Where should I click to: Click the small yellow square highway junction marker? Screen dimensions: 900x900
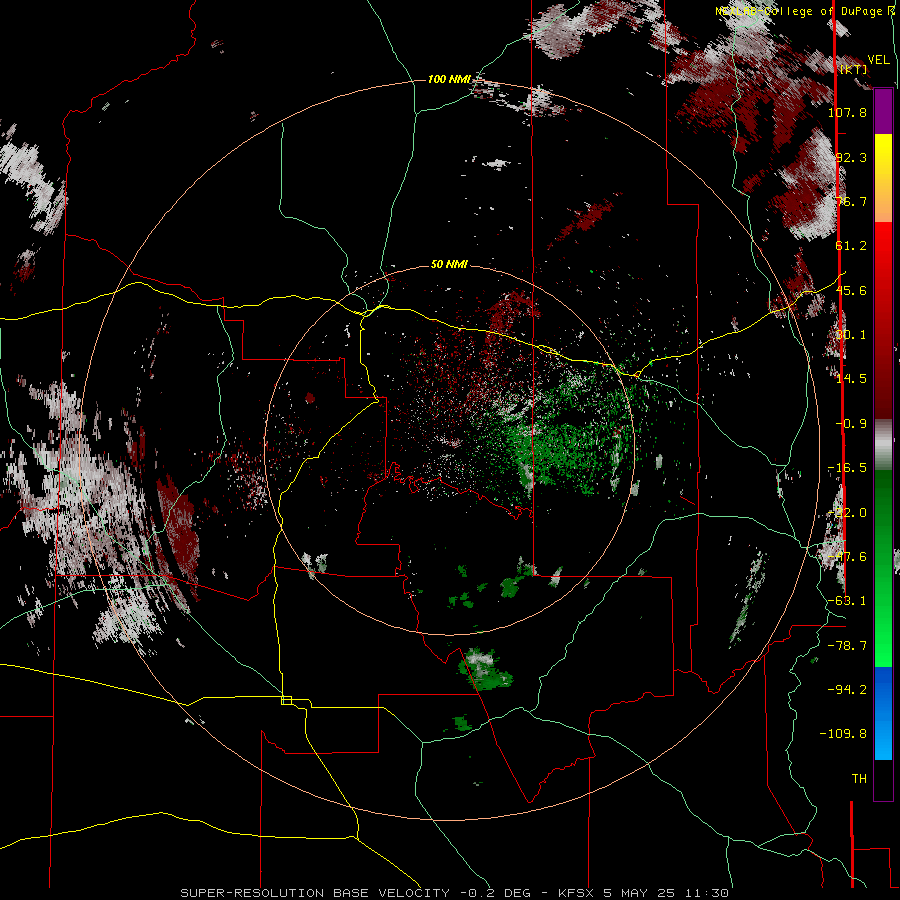point(286,700)
